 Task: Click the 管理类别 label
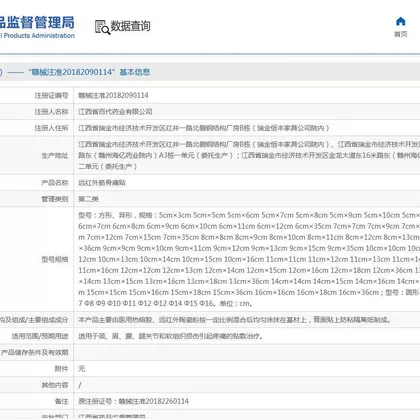pos(55,199)
